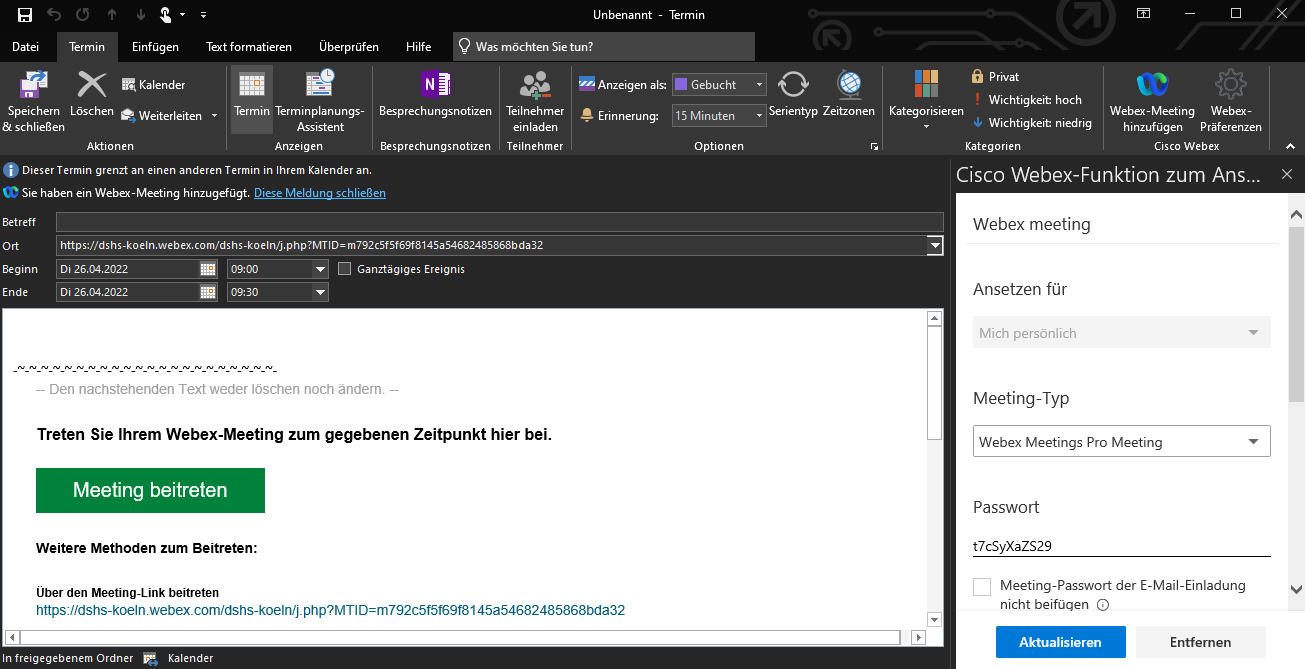Open the Terminplanungs-Assistent
Image resolution: width=1305 pixels, height=669 pixels.
(x=320, y=102)
